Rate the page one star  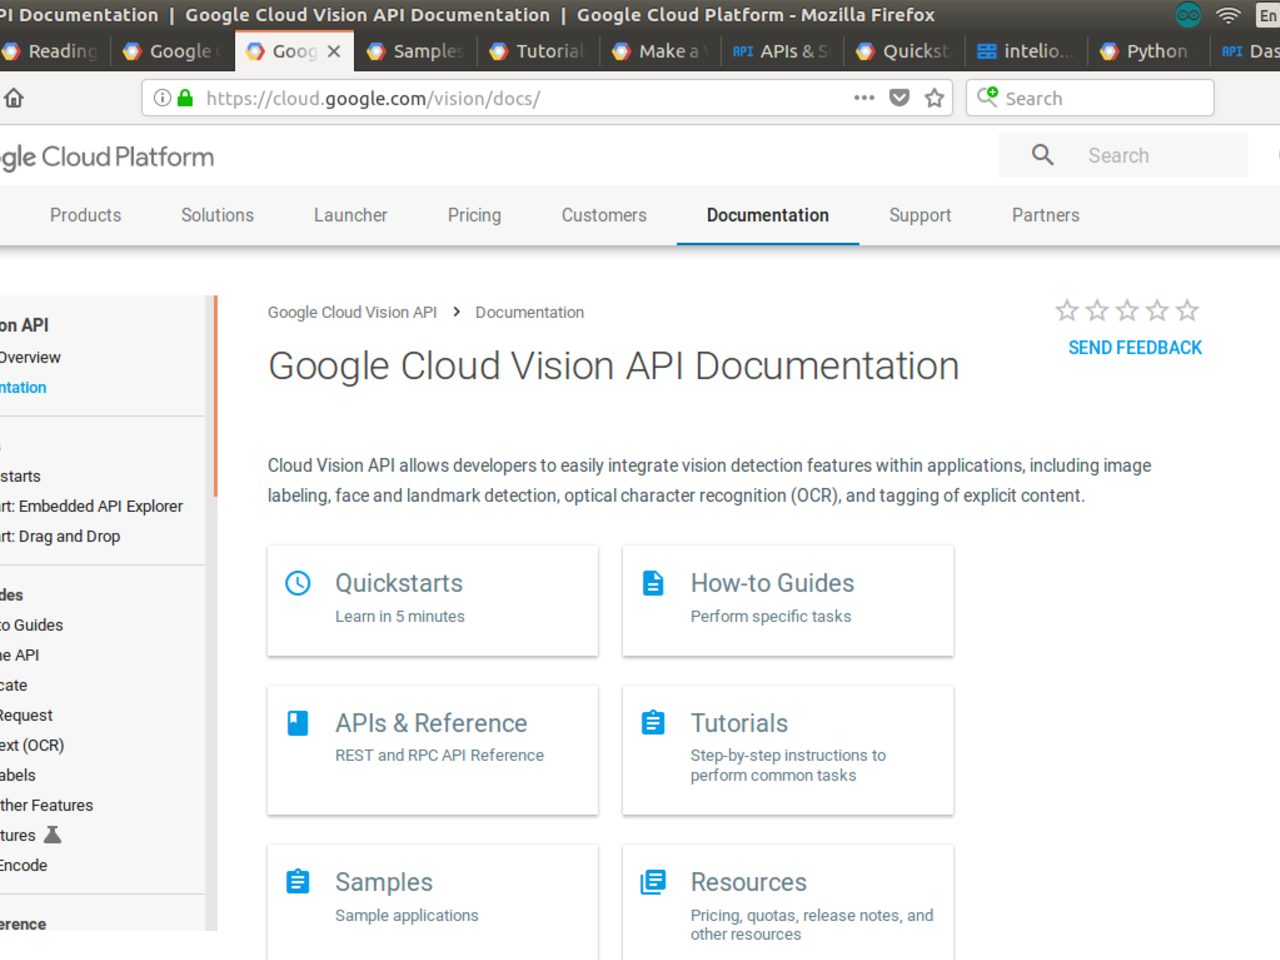tap(1067, 311)
